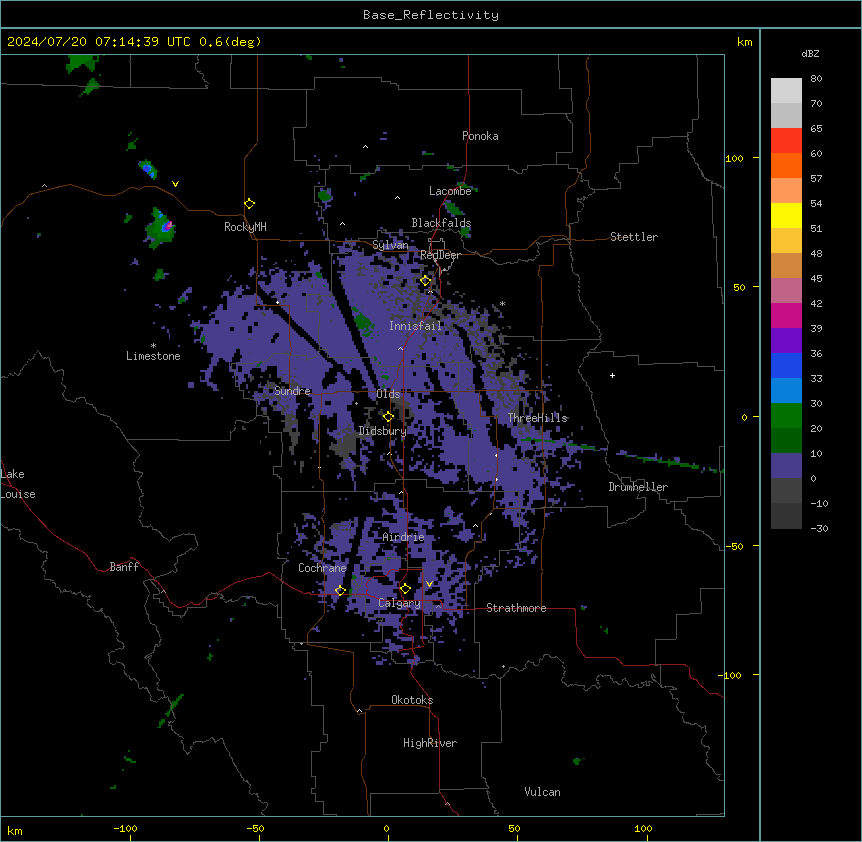862x842 pixels.
Task: Click the Banff label
Action: pos(124,567)
